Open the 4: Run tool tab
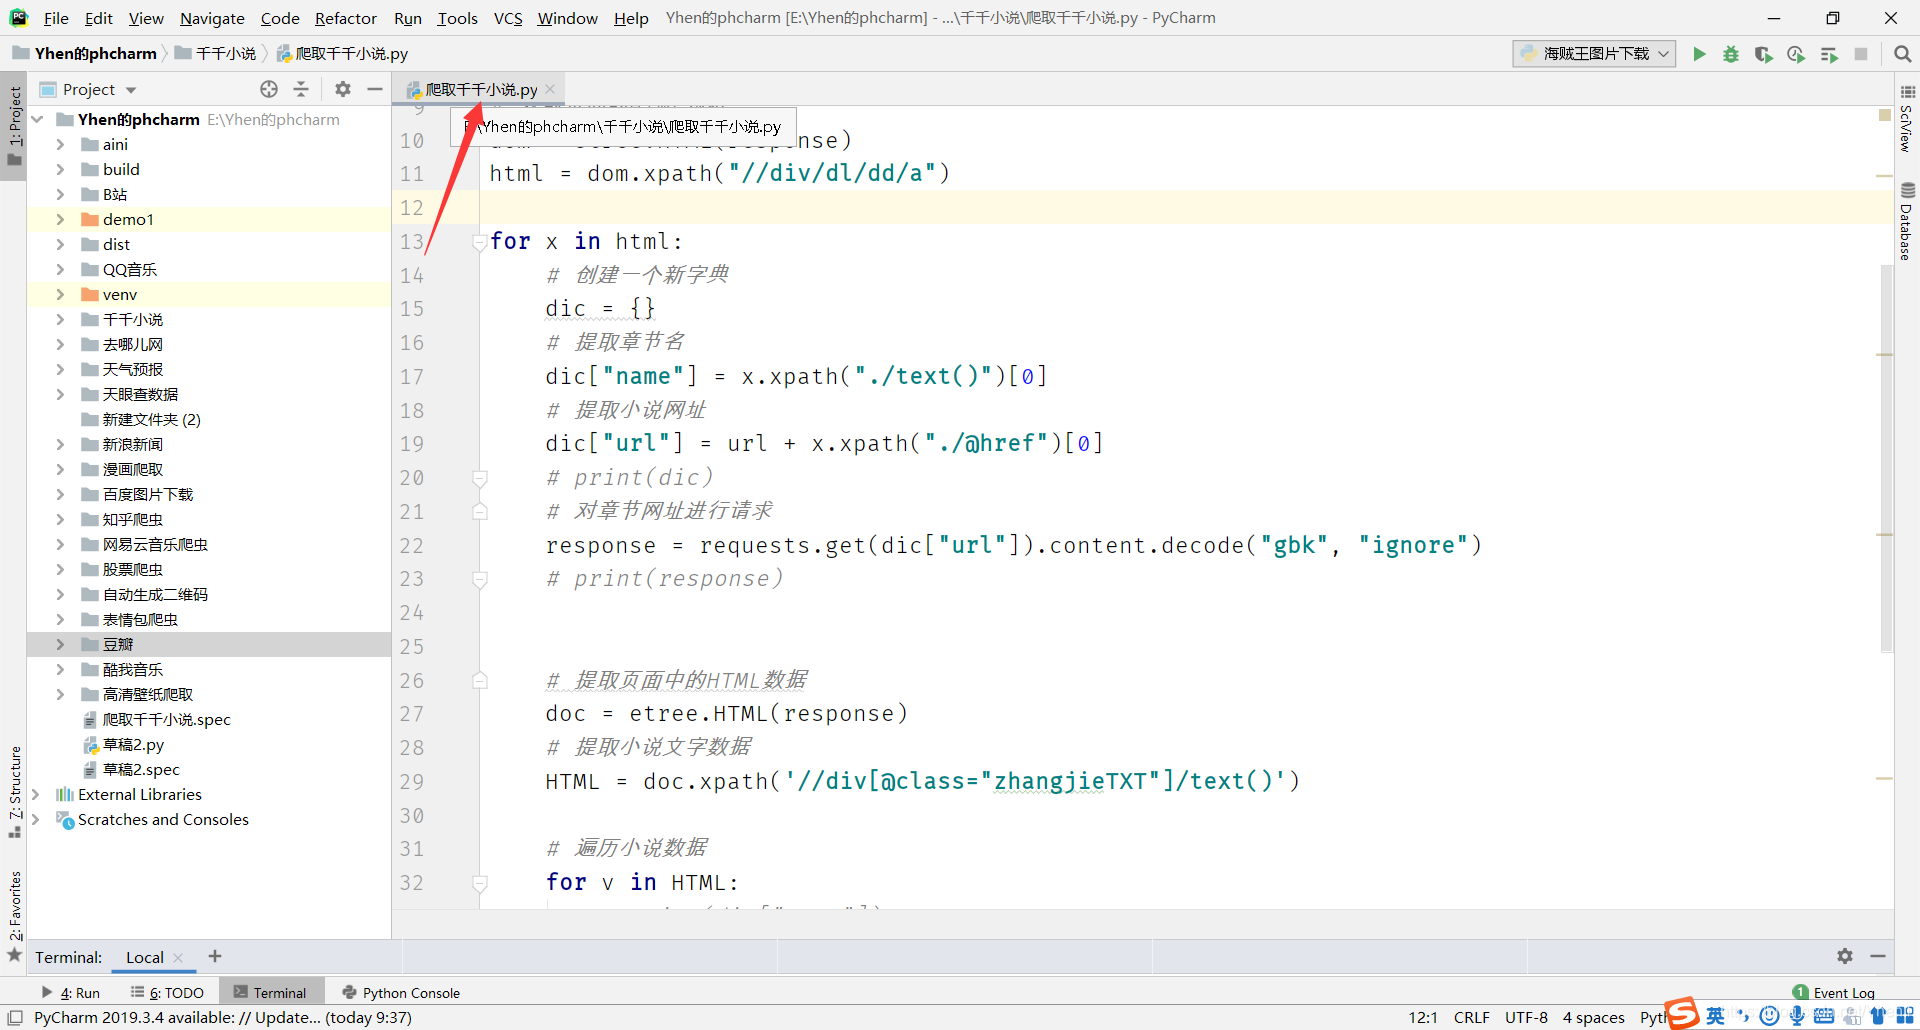 [71, 992]
